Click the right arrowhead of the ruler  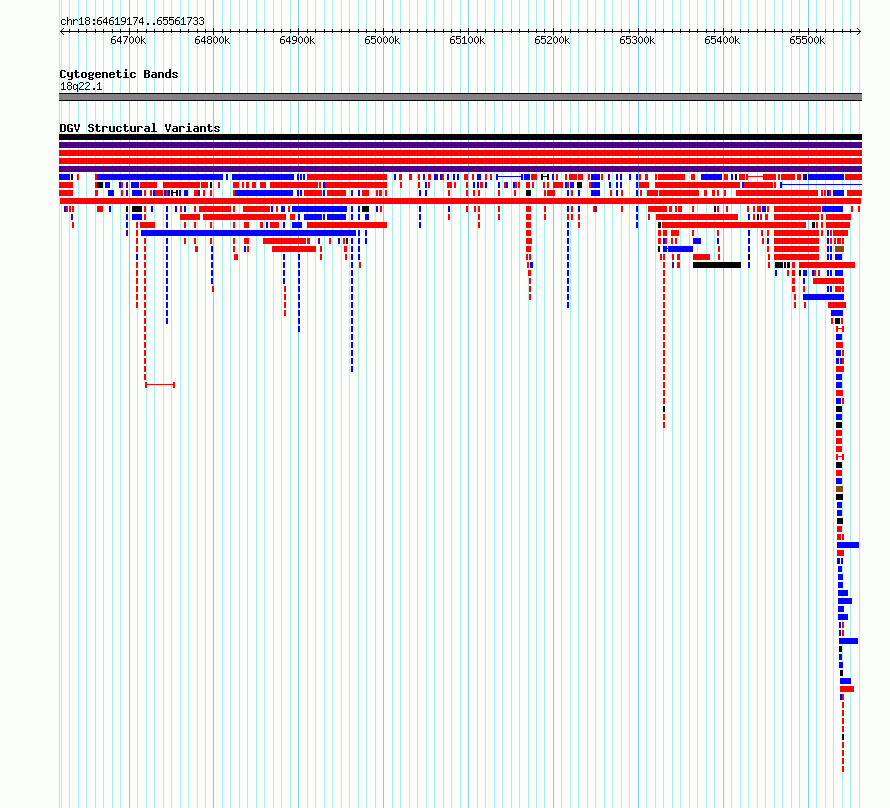tap(859, 31)
